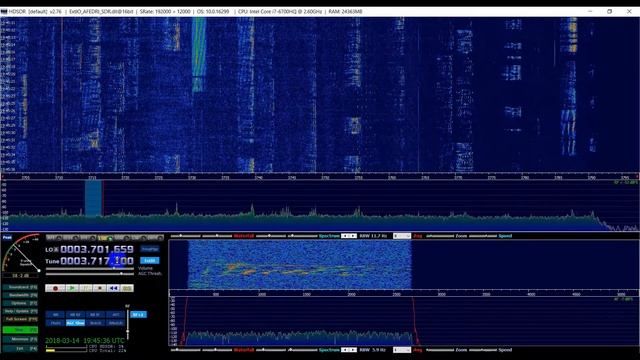Adjust the upper Zoom slider
Viewport: 640px width, 360px height.
click(440, 236)
